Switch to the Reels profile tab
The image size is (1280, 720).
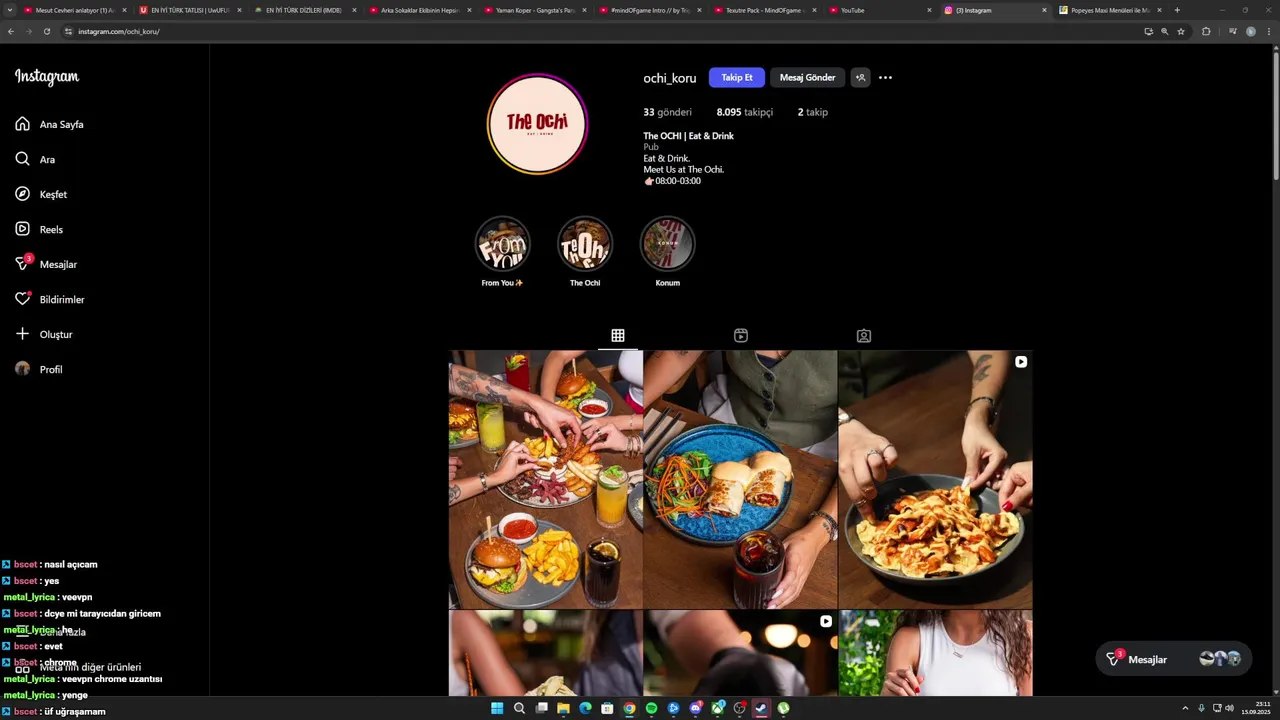(x=741, y=336)
